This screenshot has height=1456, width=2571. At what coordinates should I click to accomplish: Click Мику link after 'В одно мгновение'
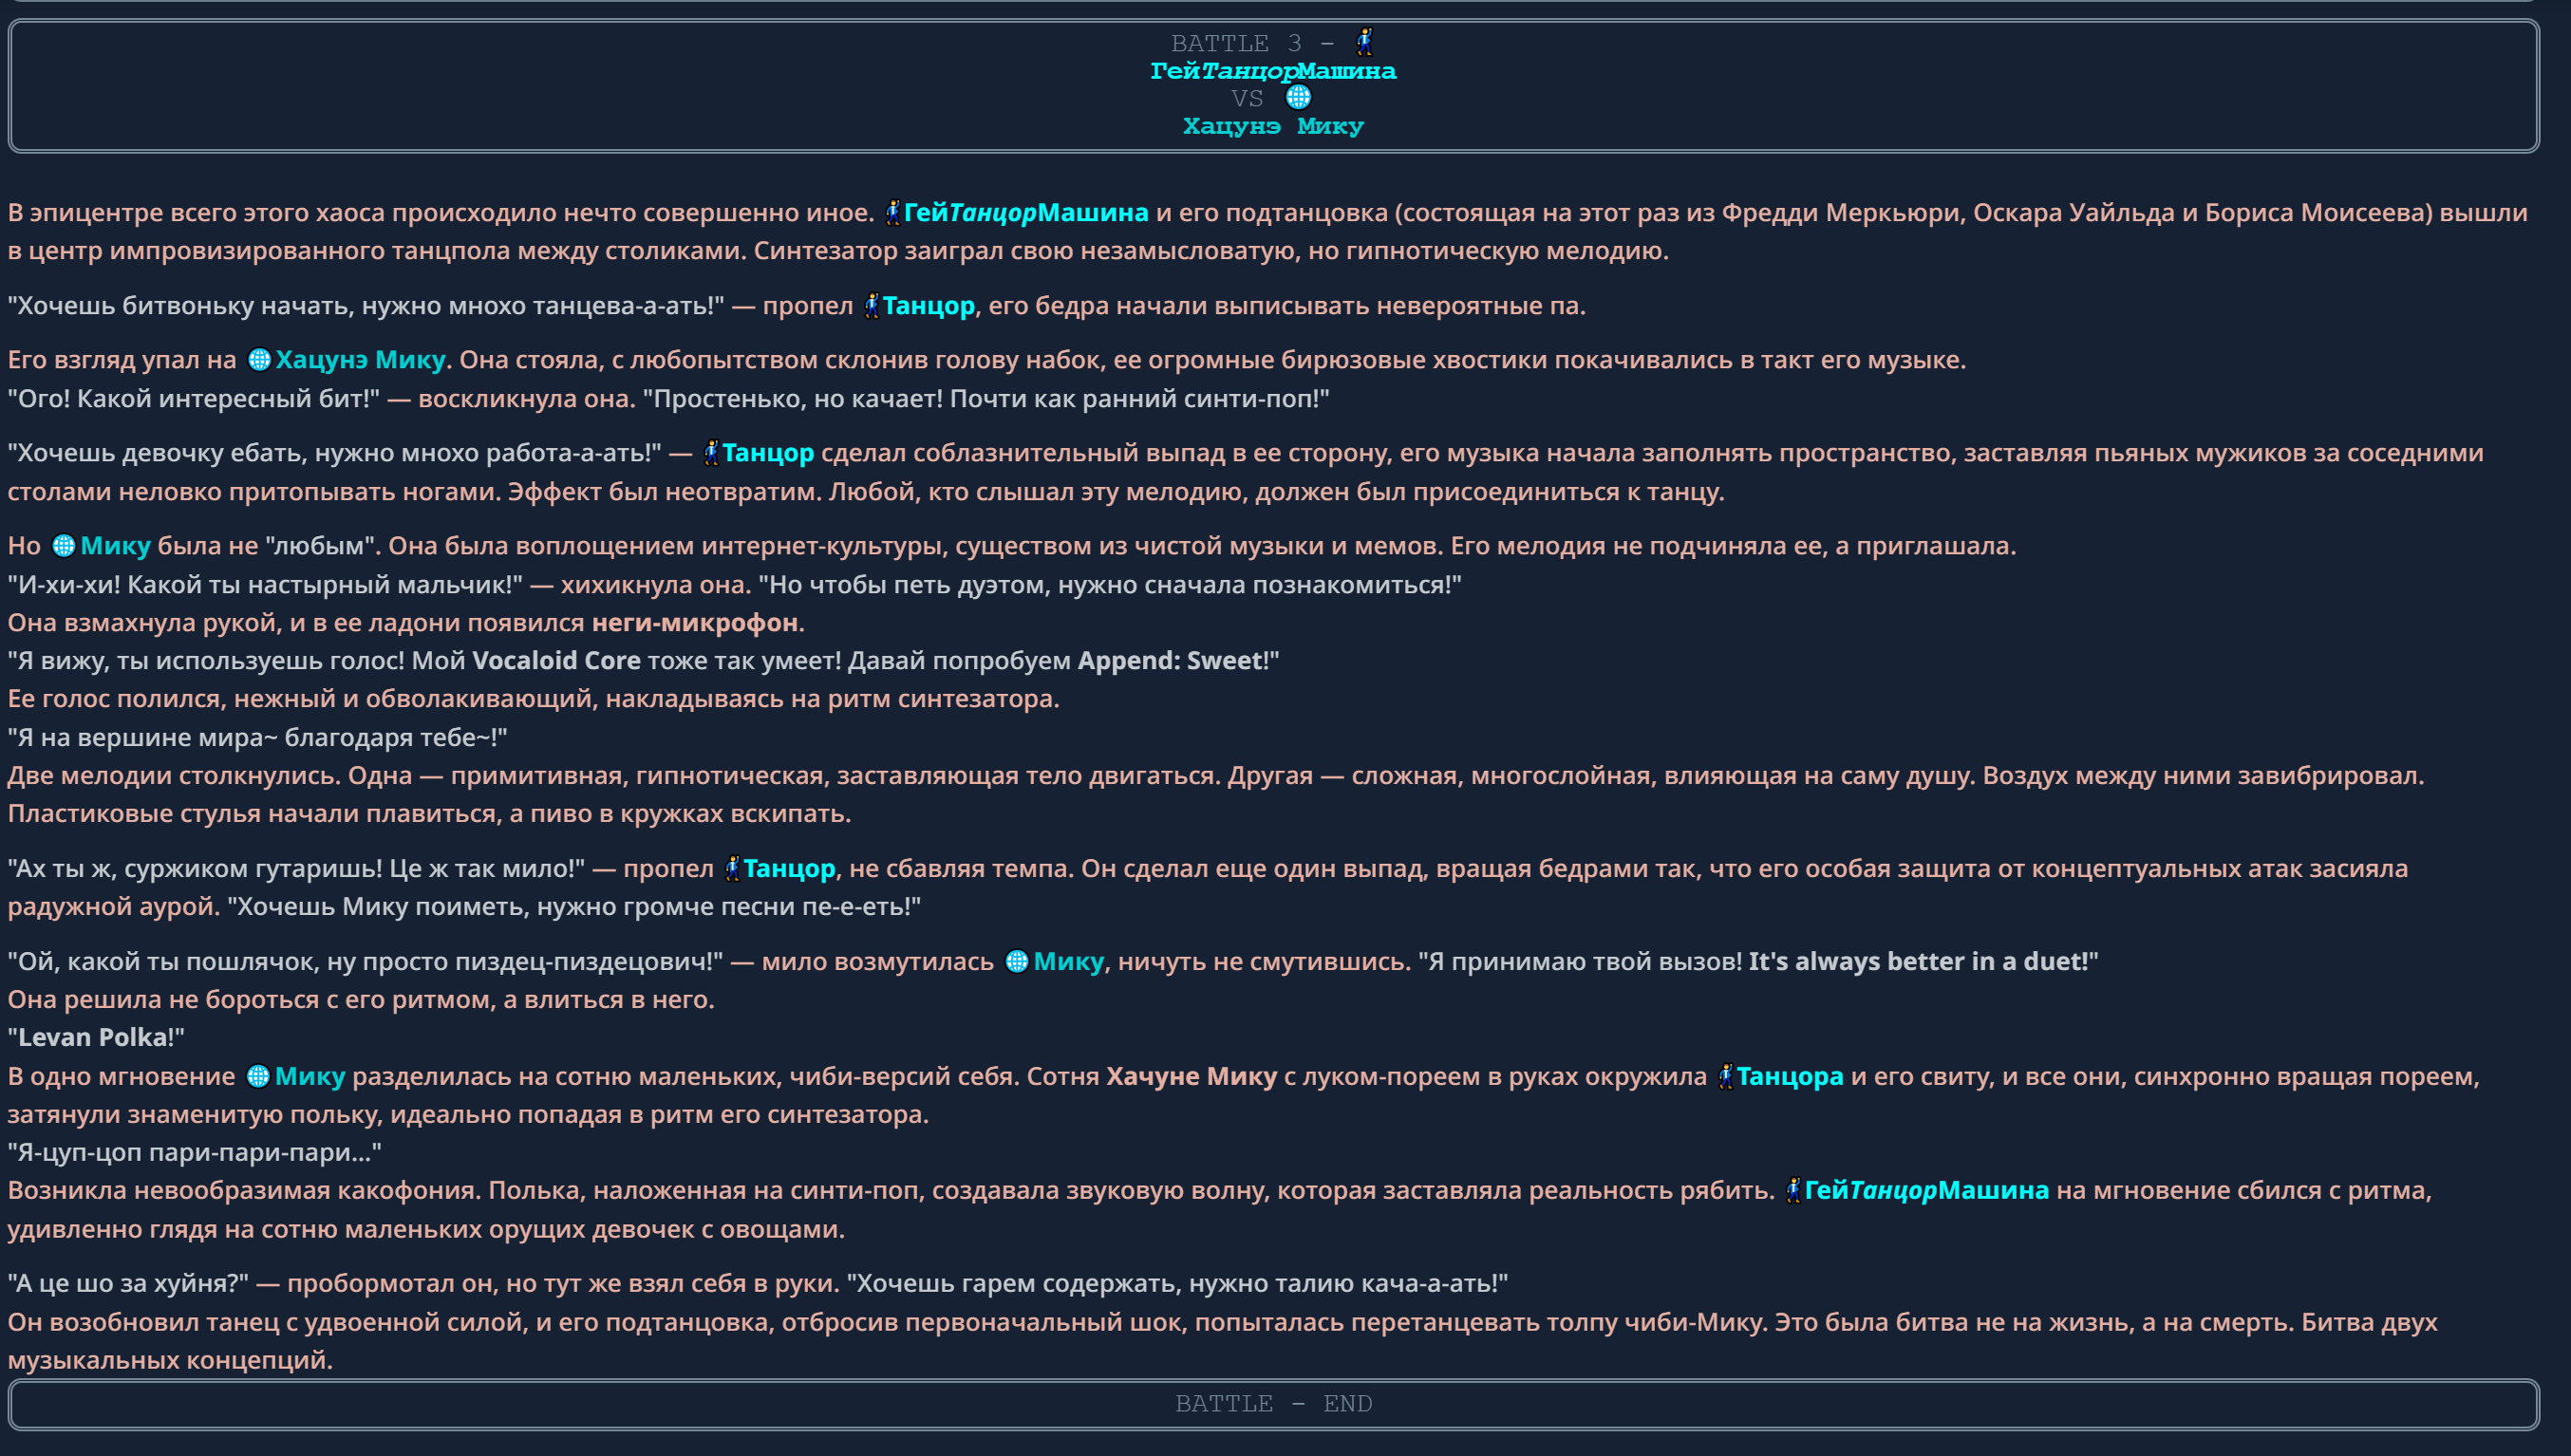310,1077
